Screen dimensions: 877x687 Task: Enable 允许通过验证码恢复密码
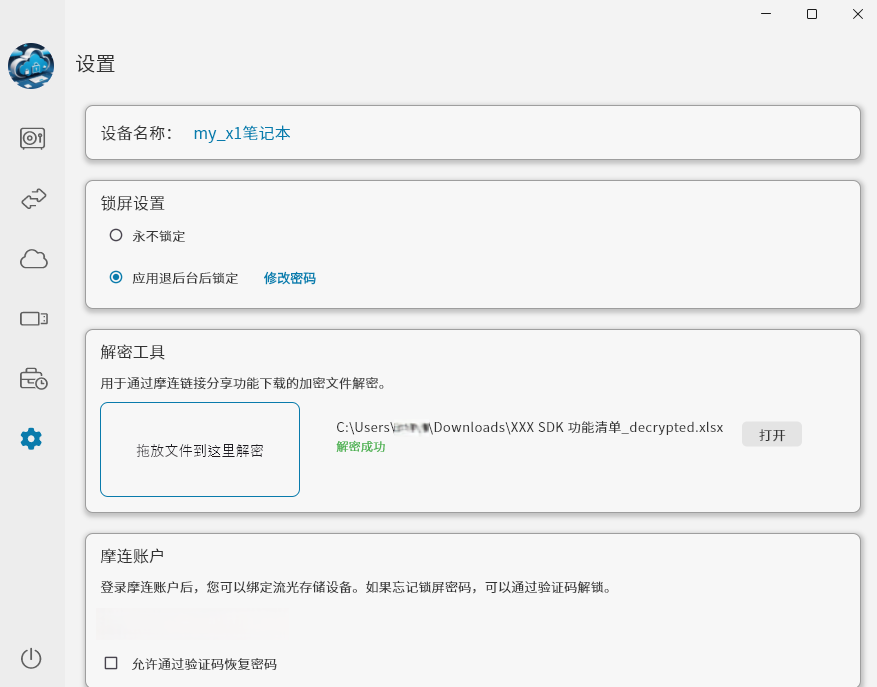click(x=113, y=664)
